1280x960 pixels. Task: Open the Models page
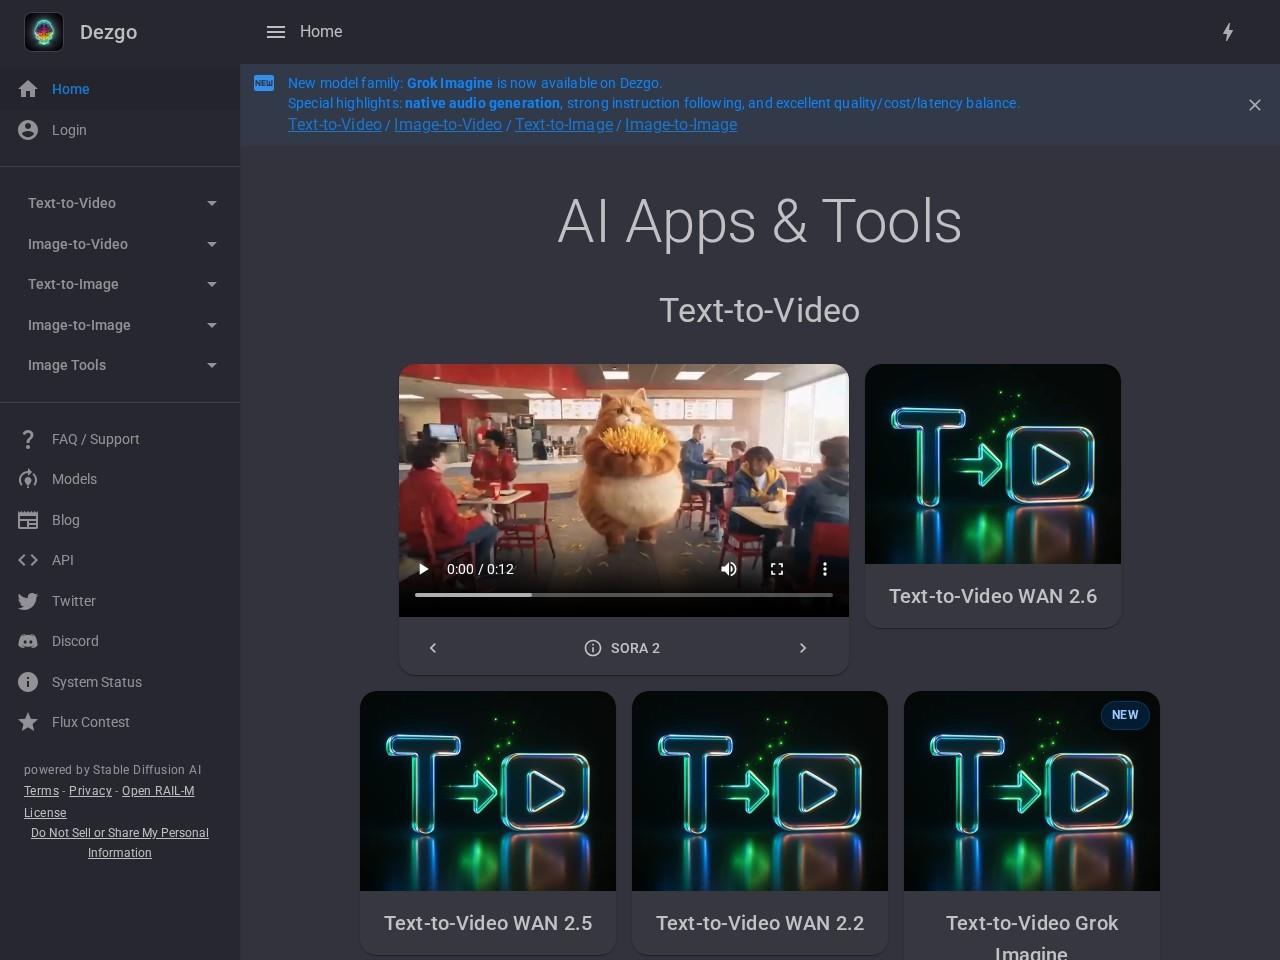point(74,479)
